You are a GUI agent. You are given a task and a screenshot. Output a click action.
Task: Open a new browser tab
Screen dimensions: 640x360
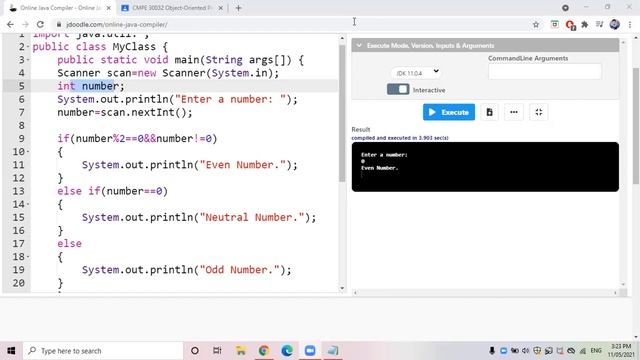[x=239, y=8]
